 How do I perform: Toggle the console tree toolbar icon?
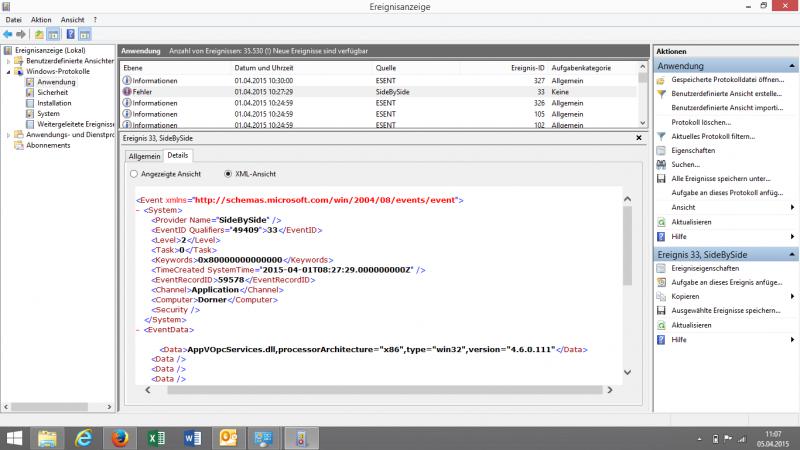53,34
